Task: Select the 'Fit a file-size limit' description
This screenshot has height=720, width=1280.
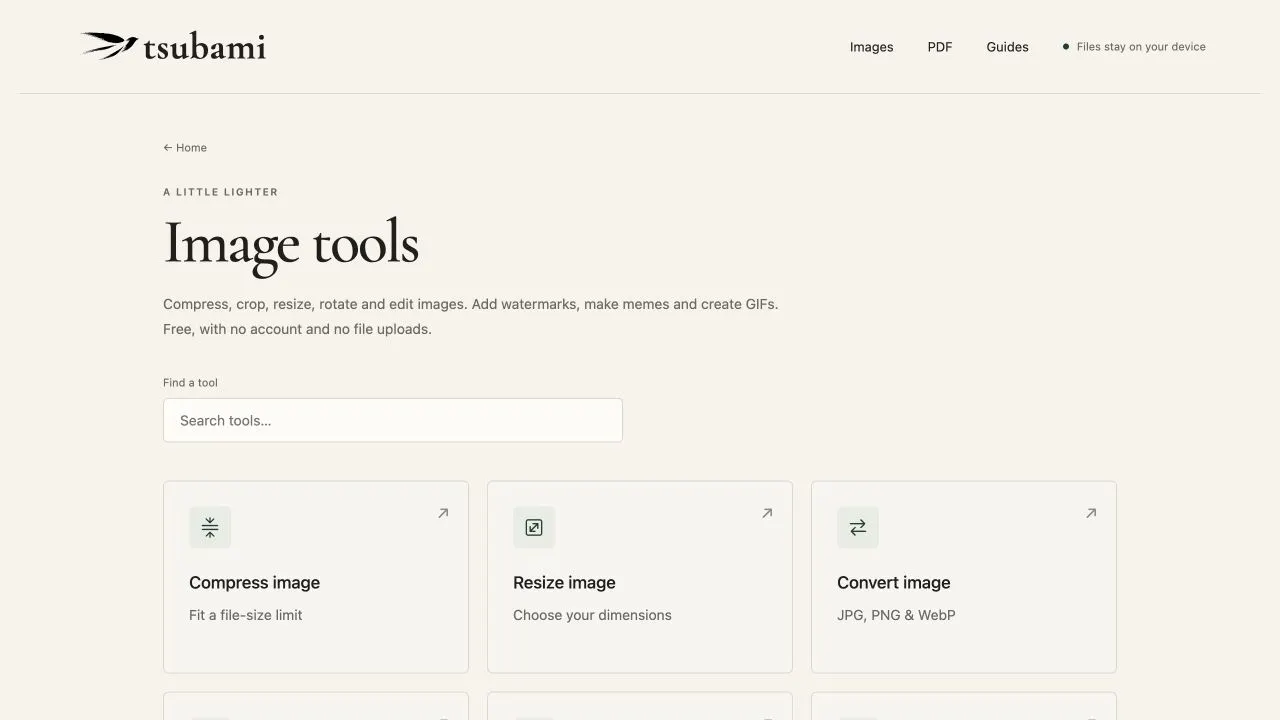Action: (245, 615)
